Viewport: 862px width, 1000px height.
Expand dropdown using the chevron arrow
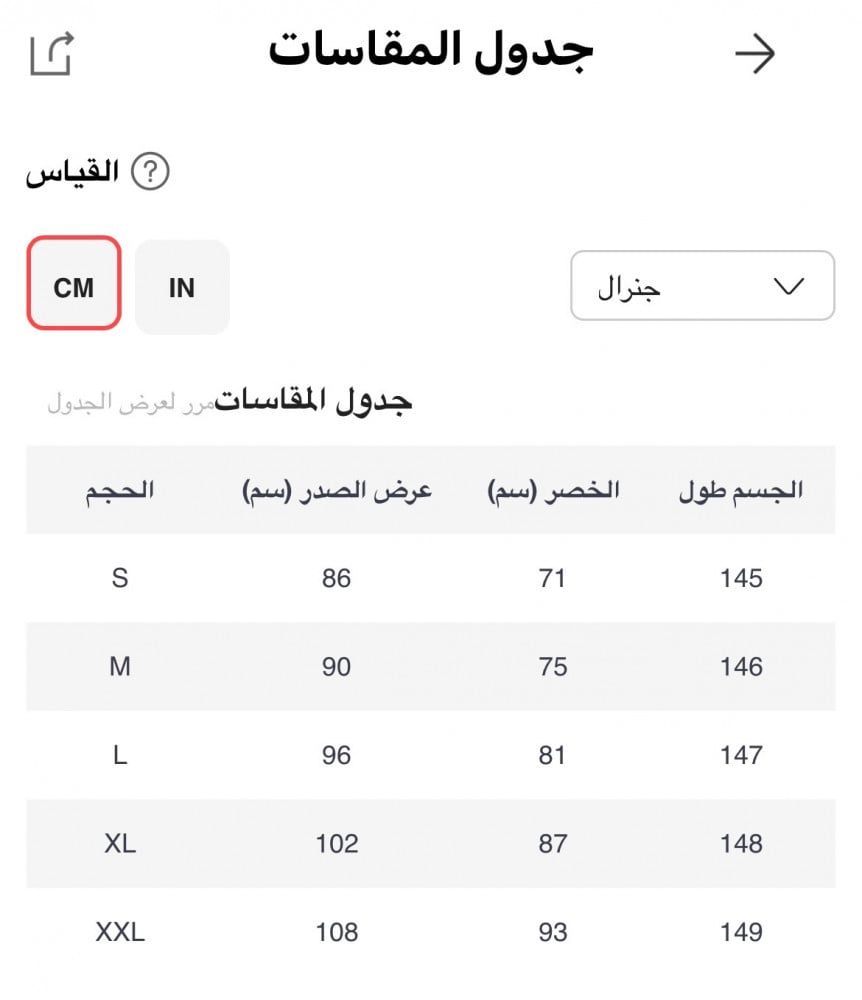click(x=789, y=286)
